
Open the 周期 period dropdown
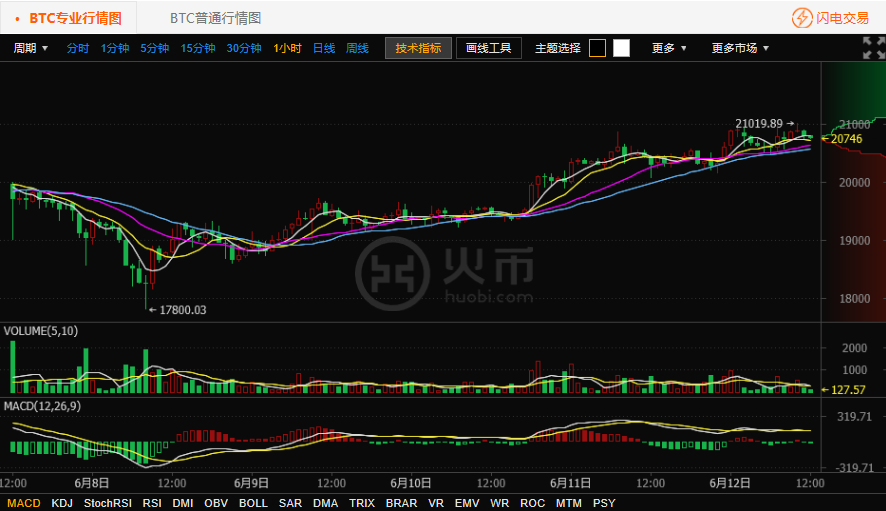pyautogui.click(x=30, y=48)
